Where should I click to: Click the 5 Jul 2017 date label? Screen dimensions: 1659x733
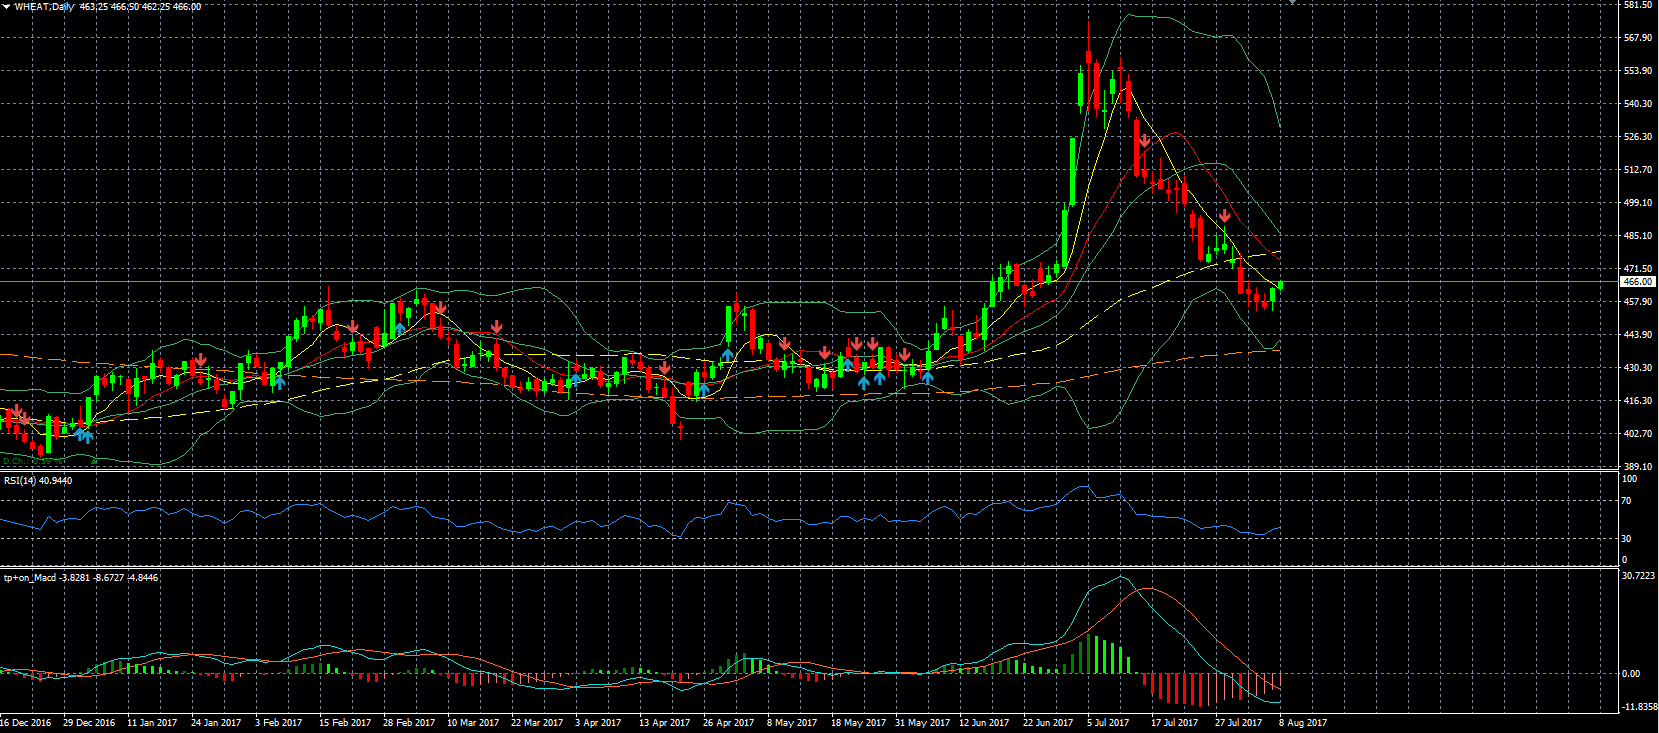tap(1108, 723)
